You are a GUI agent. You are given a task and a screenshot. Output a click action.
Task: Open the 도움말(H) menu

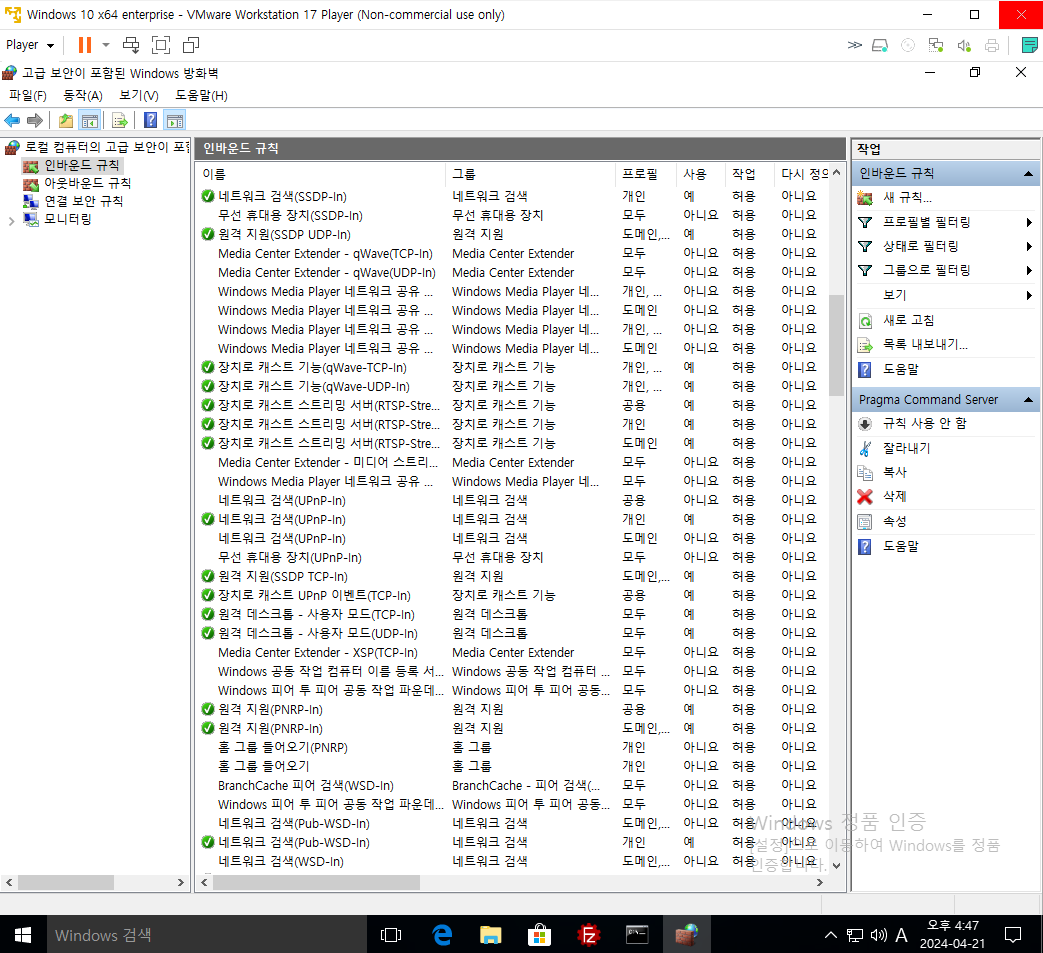[x=201, y=96]
